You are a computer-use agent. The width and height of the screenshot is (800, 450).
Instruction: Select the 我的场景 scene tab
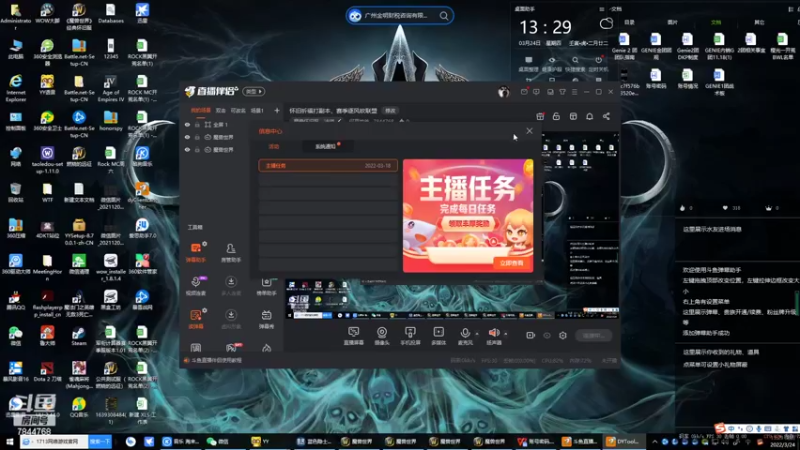201,110
